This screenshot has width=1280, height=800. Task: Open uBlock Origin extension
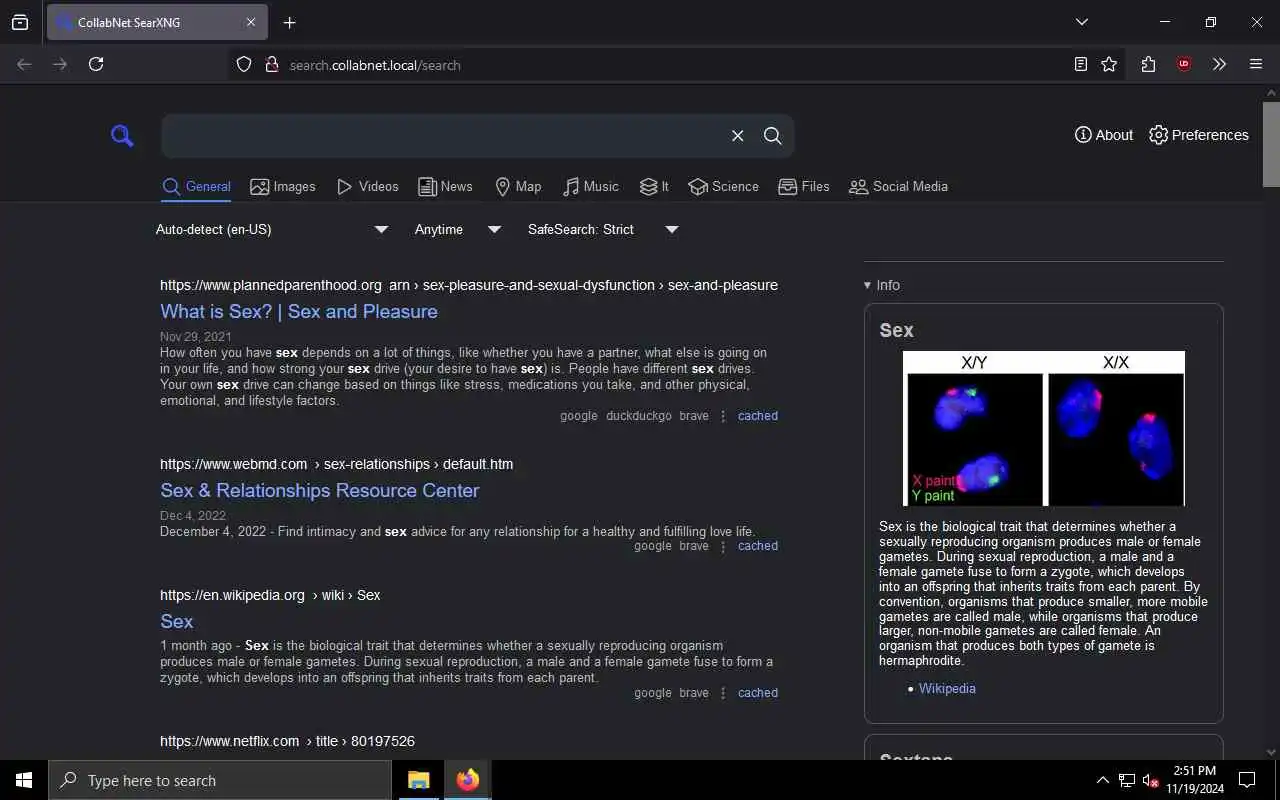(1184, 64)
